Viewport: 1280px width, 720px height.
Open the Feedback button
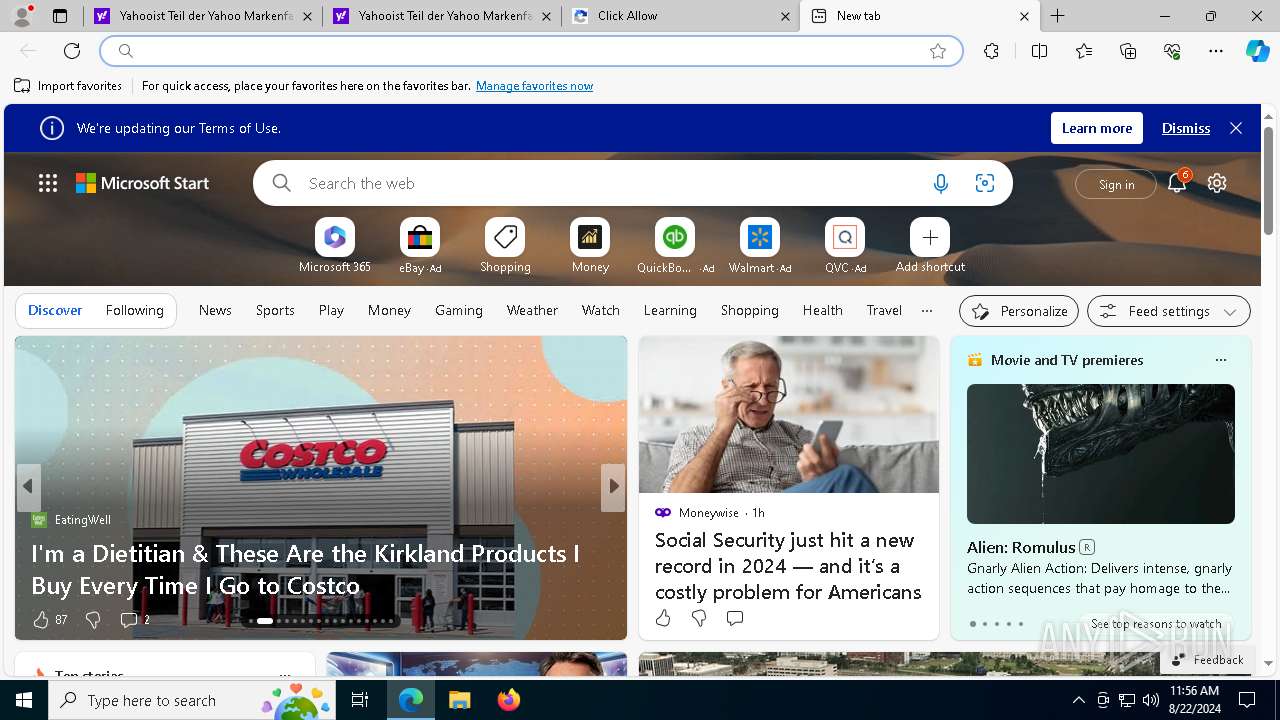pos(1208,659)
